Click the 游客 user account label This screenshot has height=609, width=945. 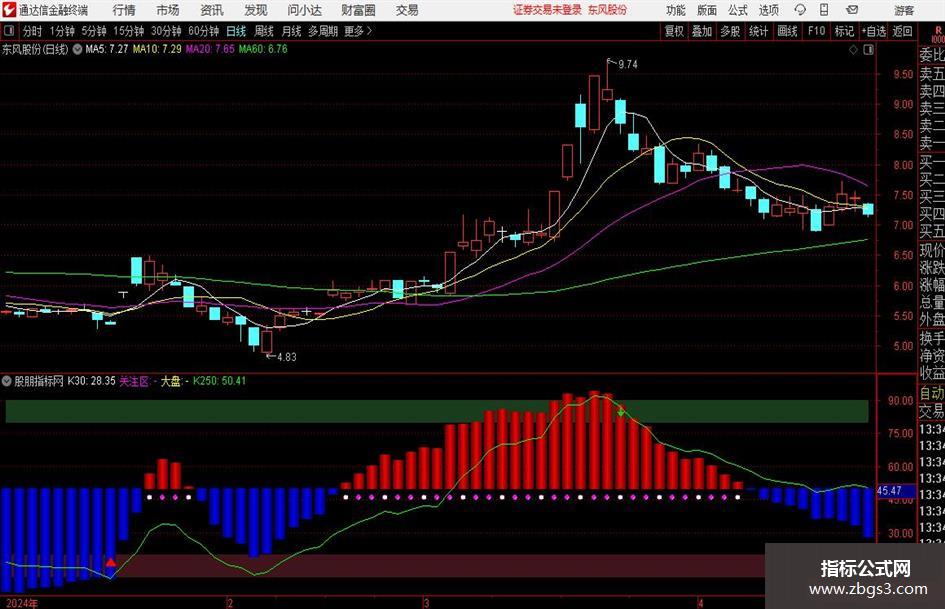pos(905,10)
